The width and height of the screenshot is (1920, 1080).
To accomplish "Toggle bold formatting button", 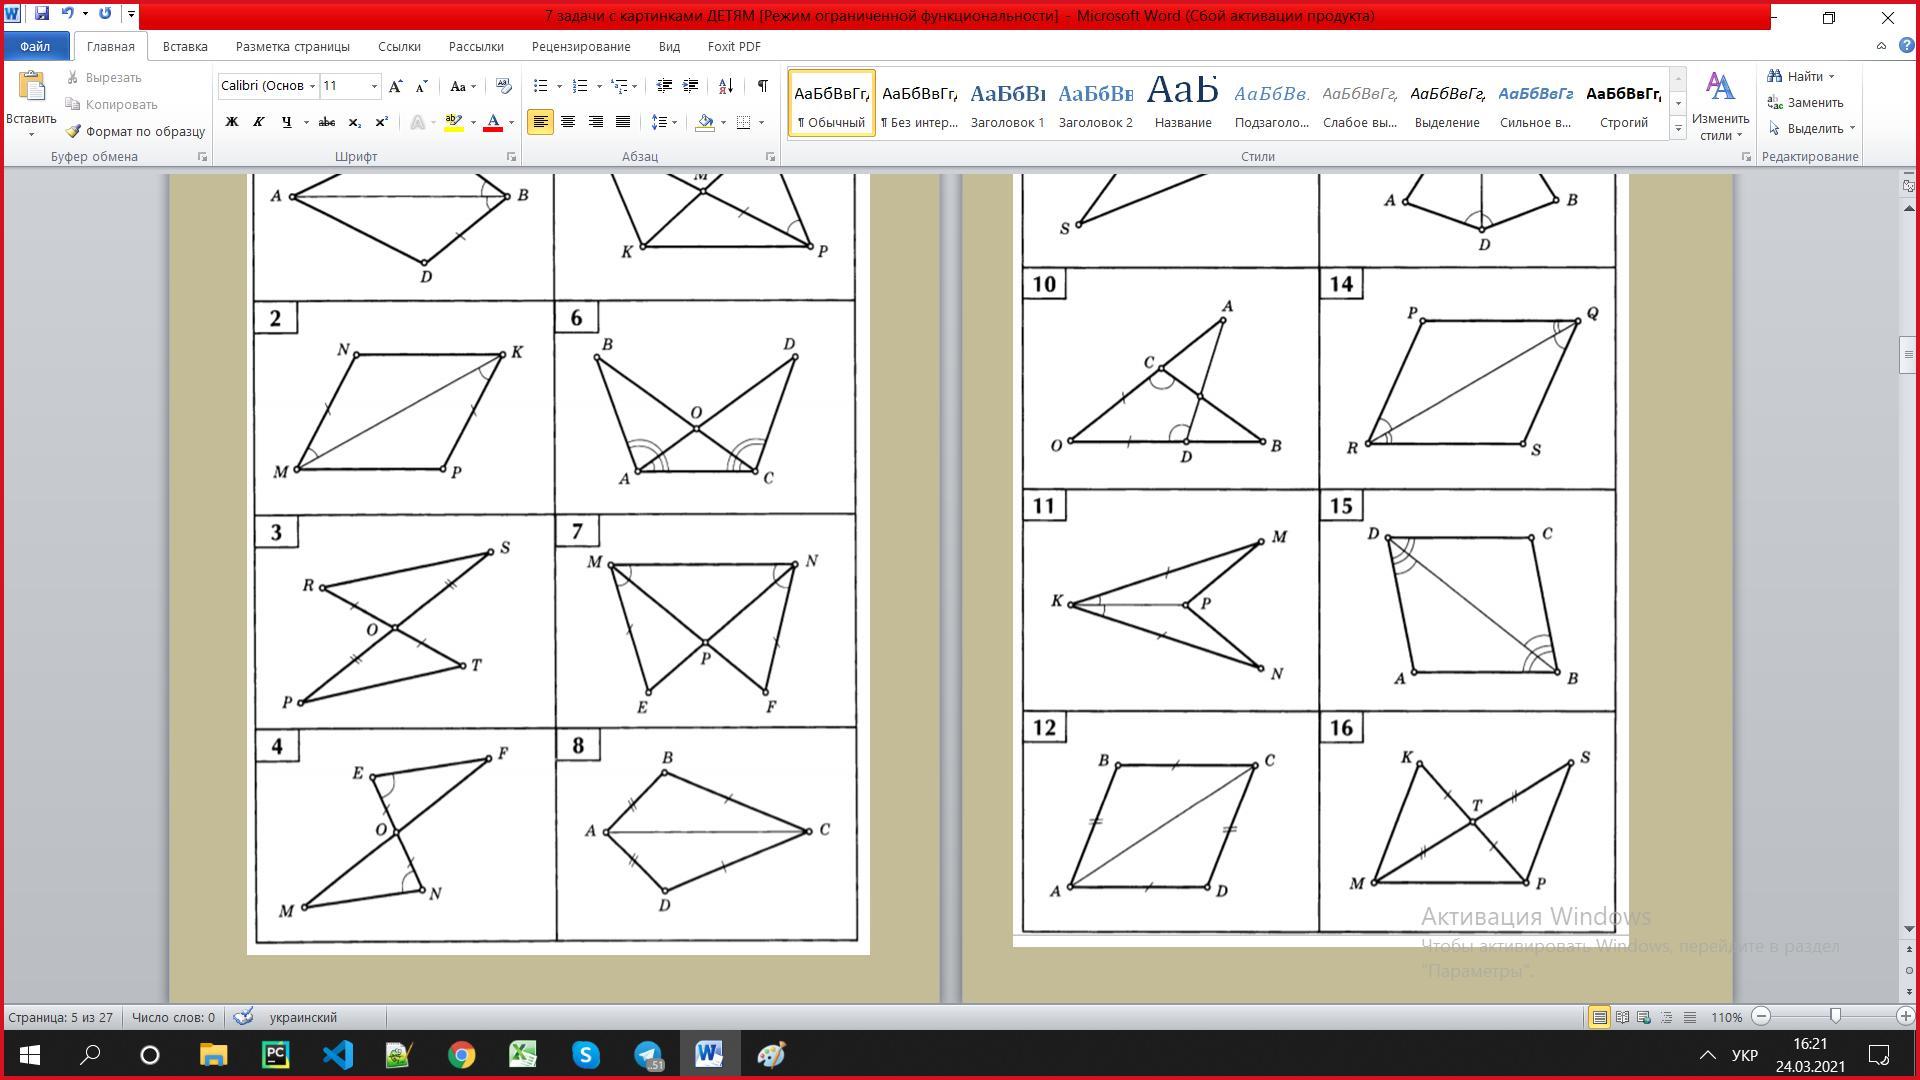I will click(232, 122).
